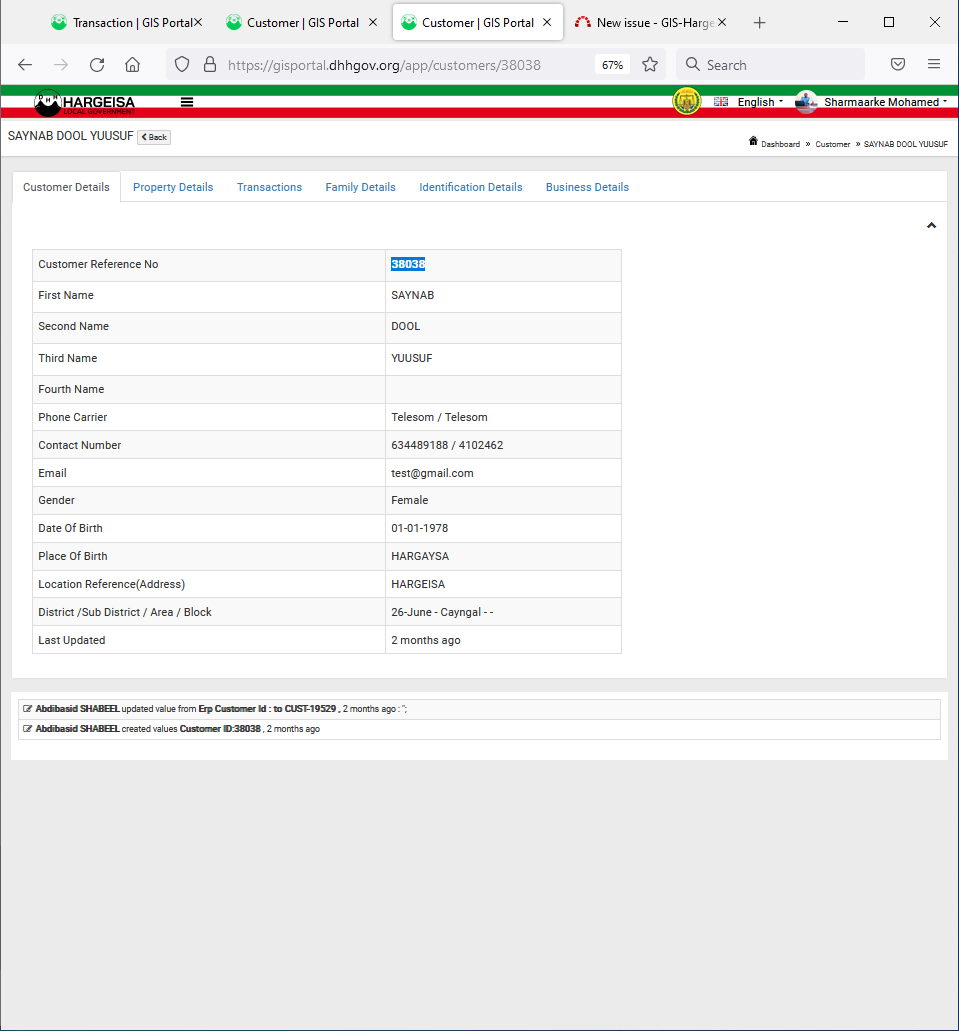Screen dimensions: 959x1031
Task: Click the highlighted 38038 reference number
Action: coord(408,264)
